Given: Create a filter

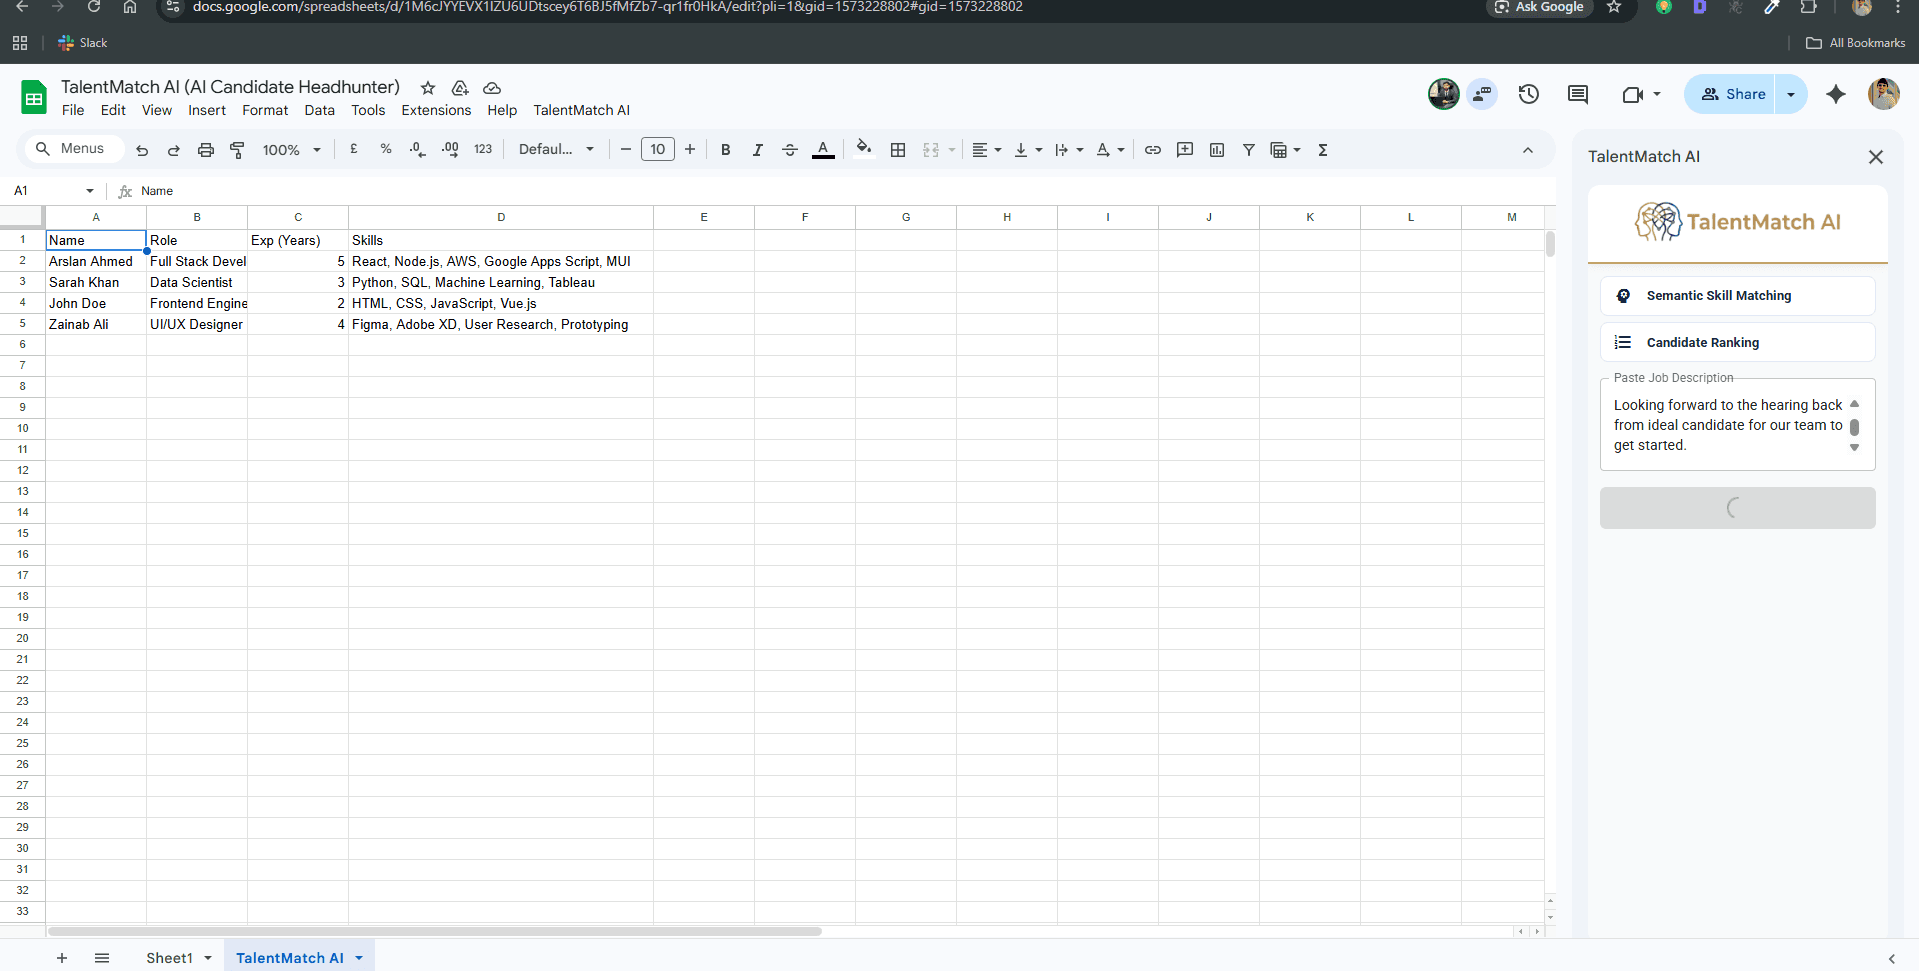Looking at the screenshot, I should 1249,150.
